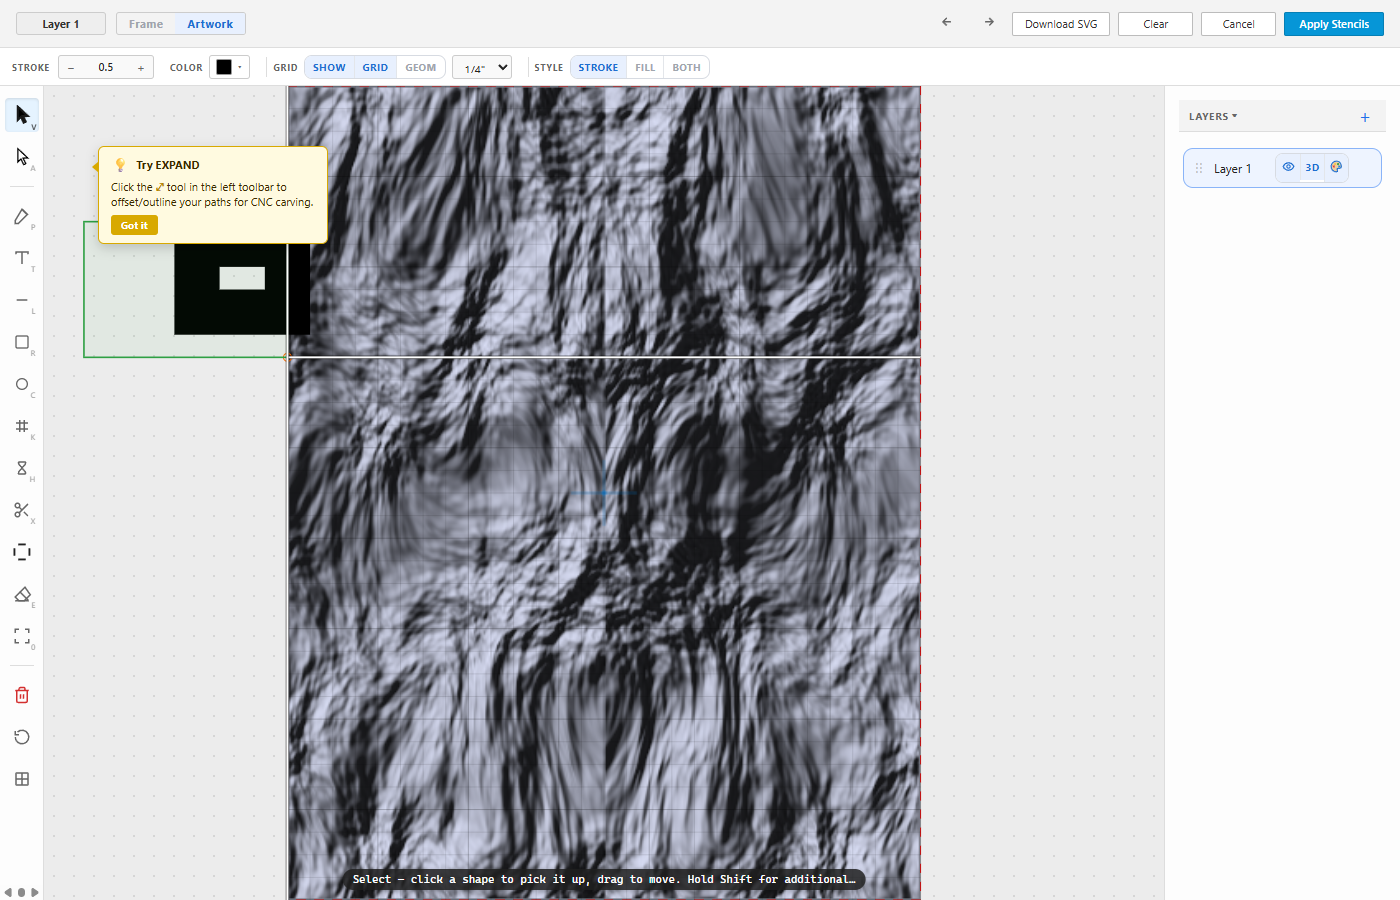Click the Clear button

click(x=1156, y=24)
